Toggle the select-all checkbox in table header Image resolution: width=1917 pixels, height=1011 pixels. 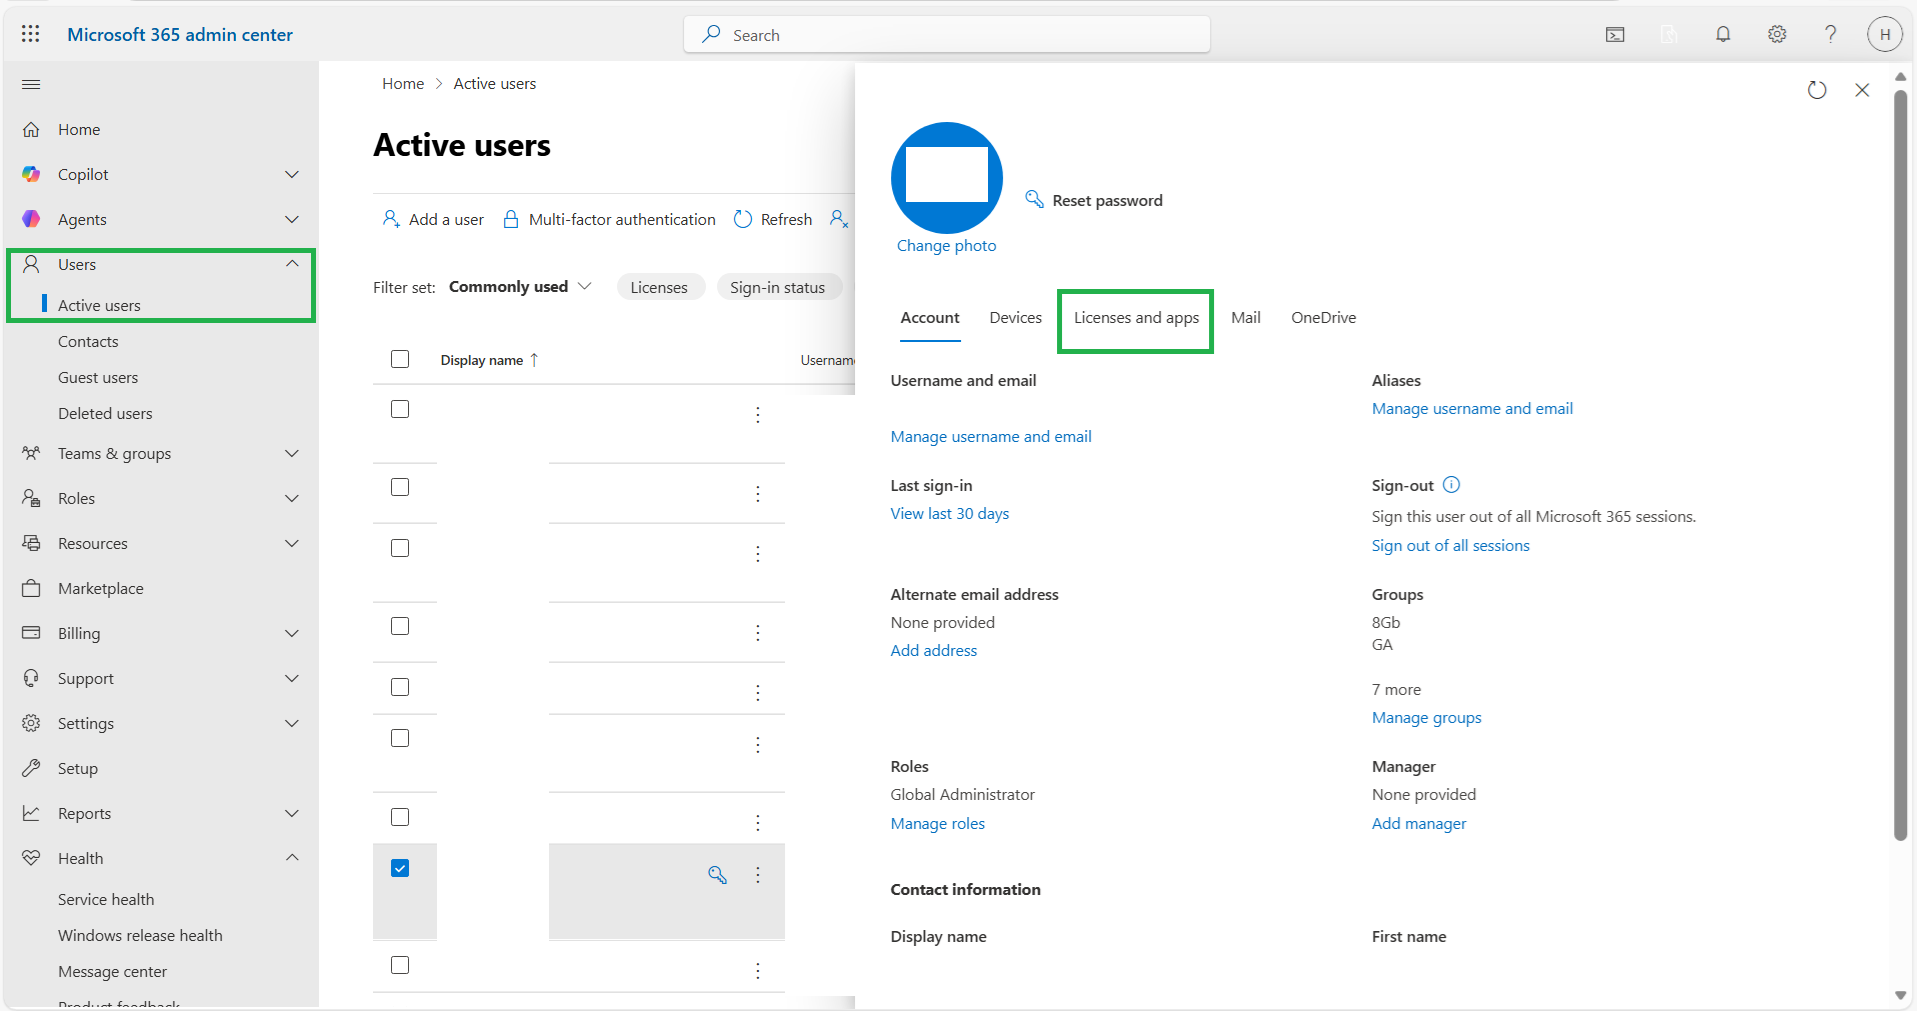400,359
